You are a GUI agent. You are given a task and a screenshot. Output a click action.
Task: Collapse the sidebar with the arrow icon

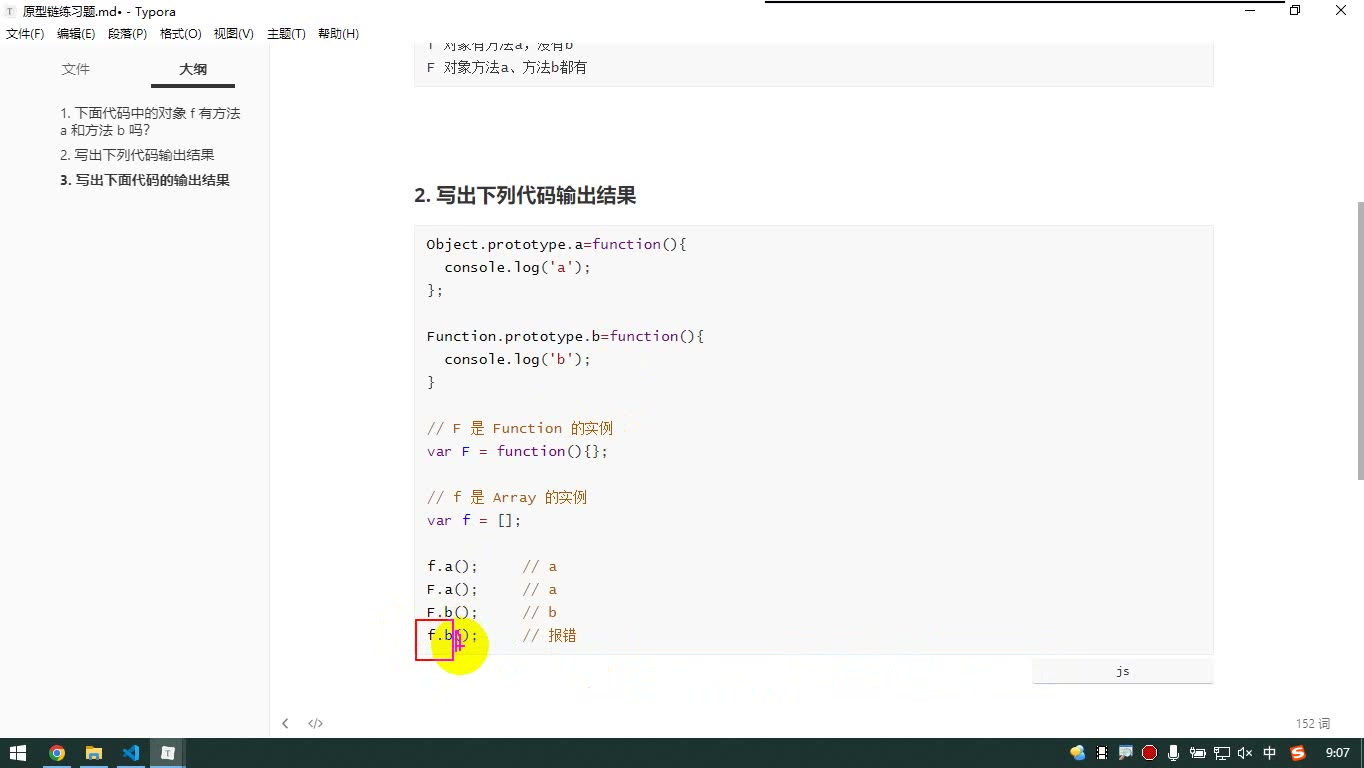(285, 723)
